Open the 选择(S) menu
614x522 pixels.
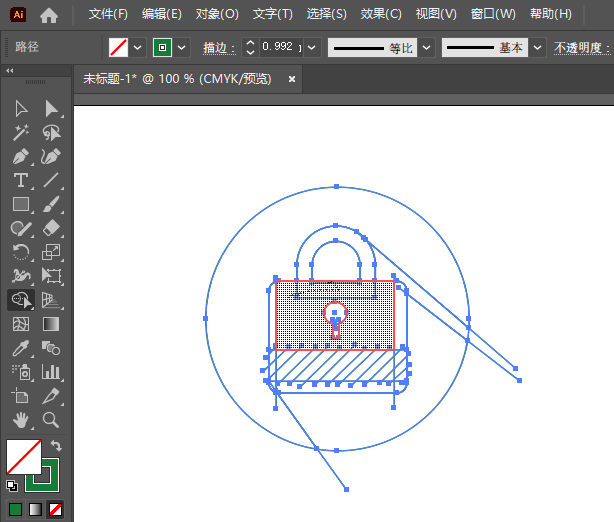(327, 14)
